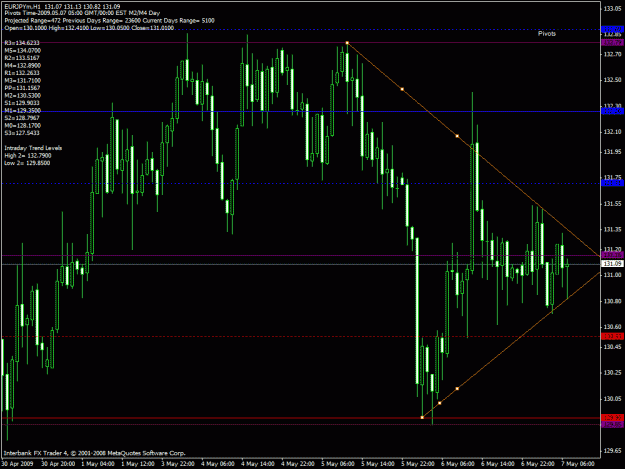Click the 132.50 price scale label
The width and height of the screenshot is (625, 469).
point(612,80)
